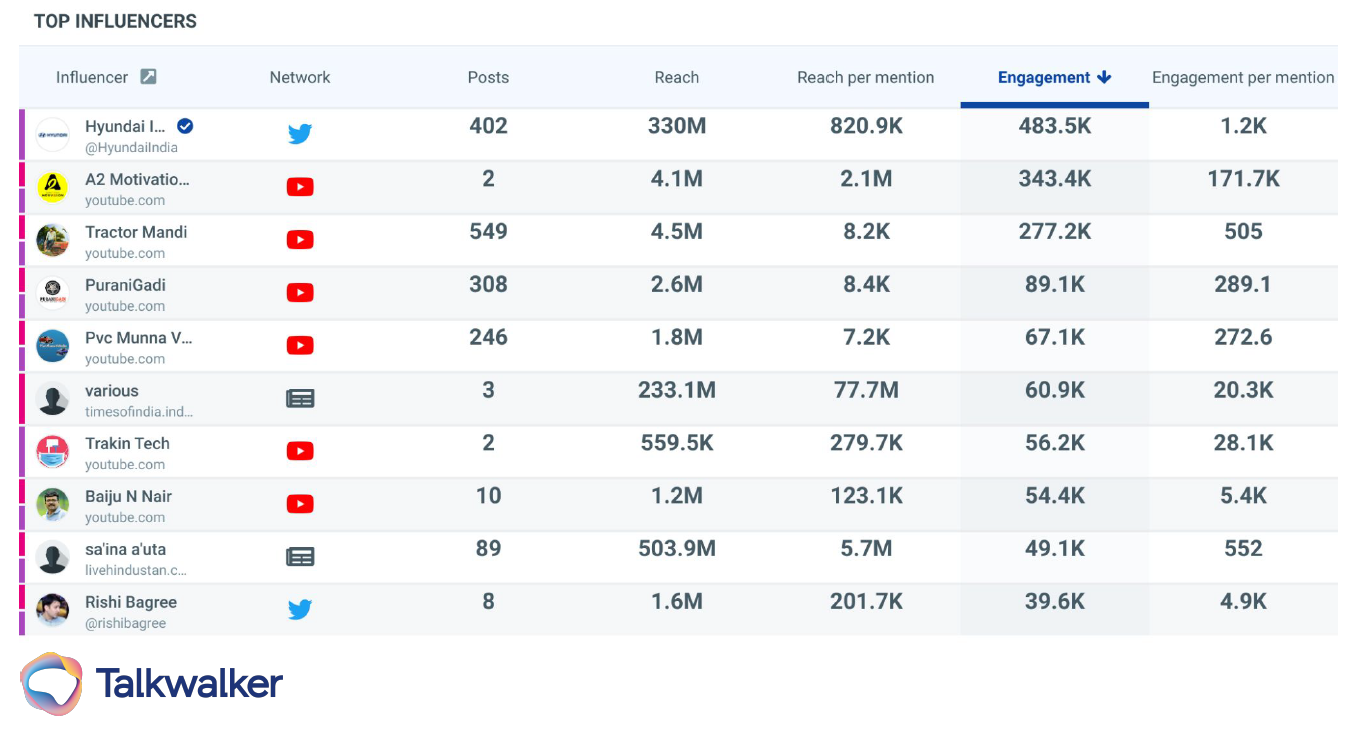Click the YouTube icon for Tractor Mandi
1367x730 pixels.
click(300, 239)
